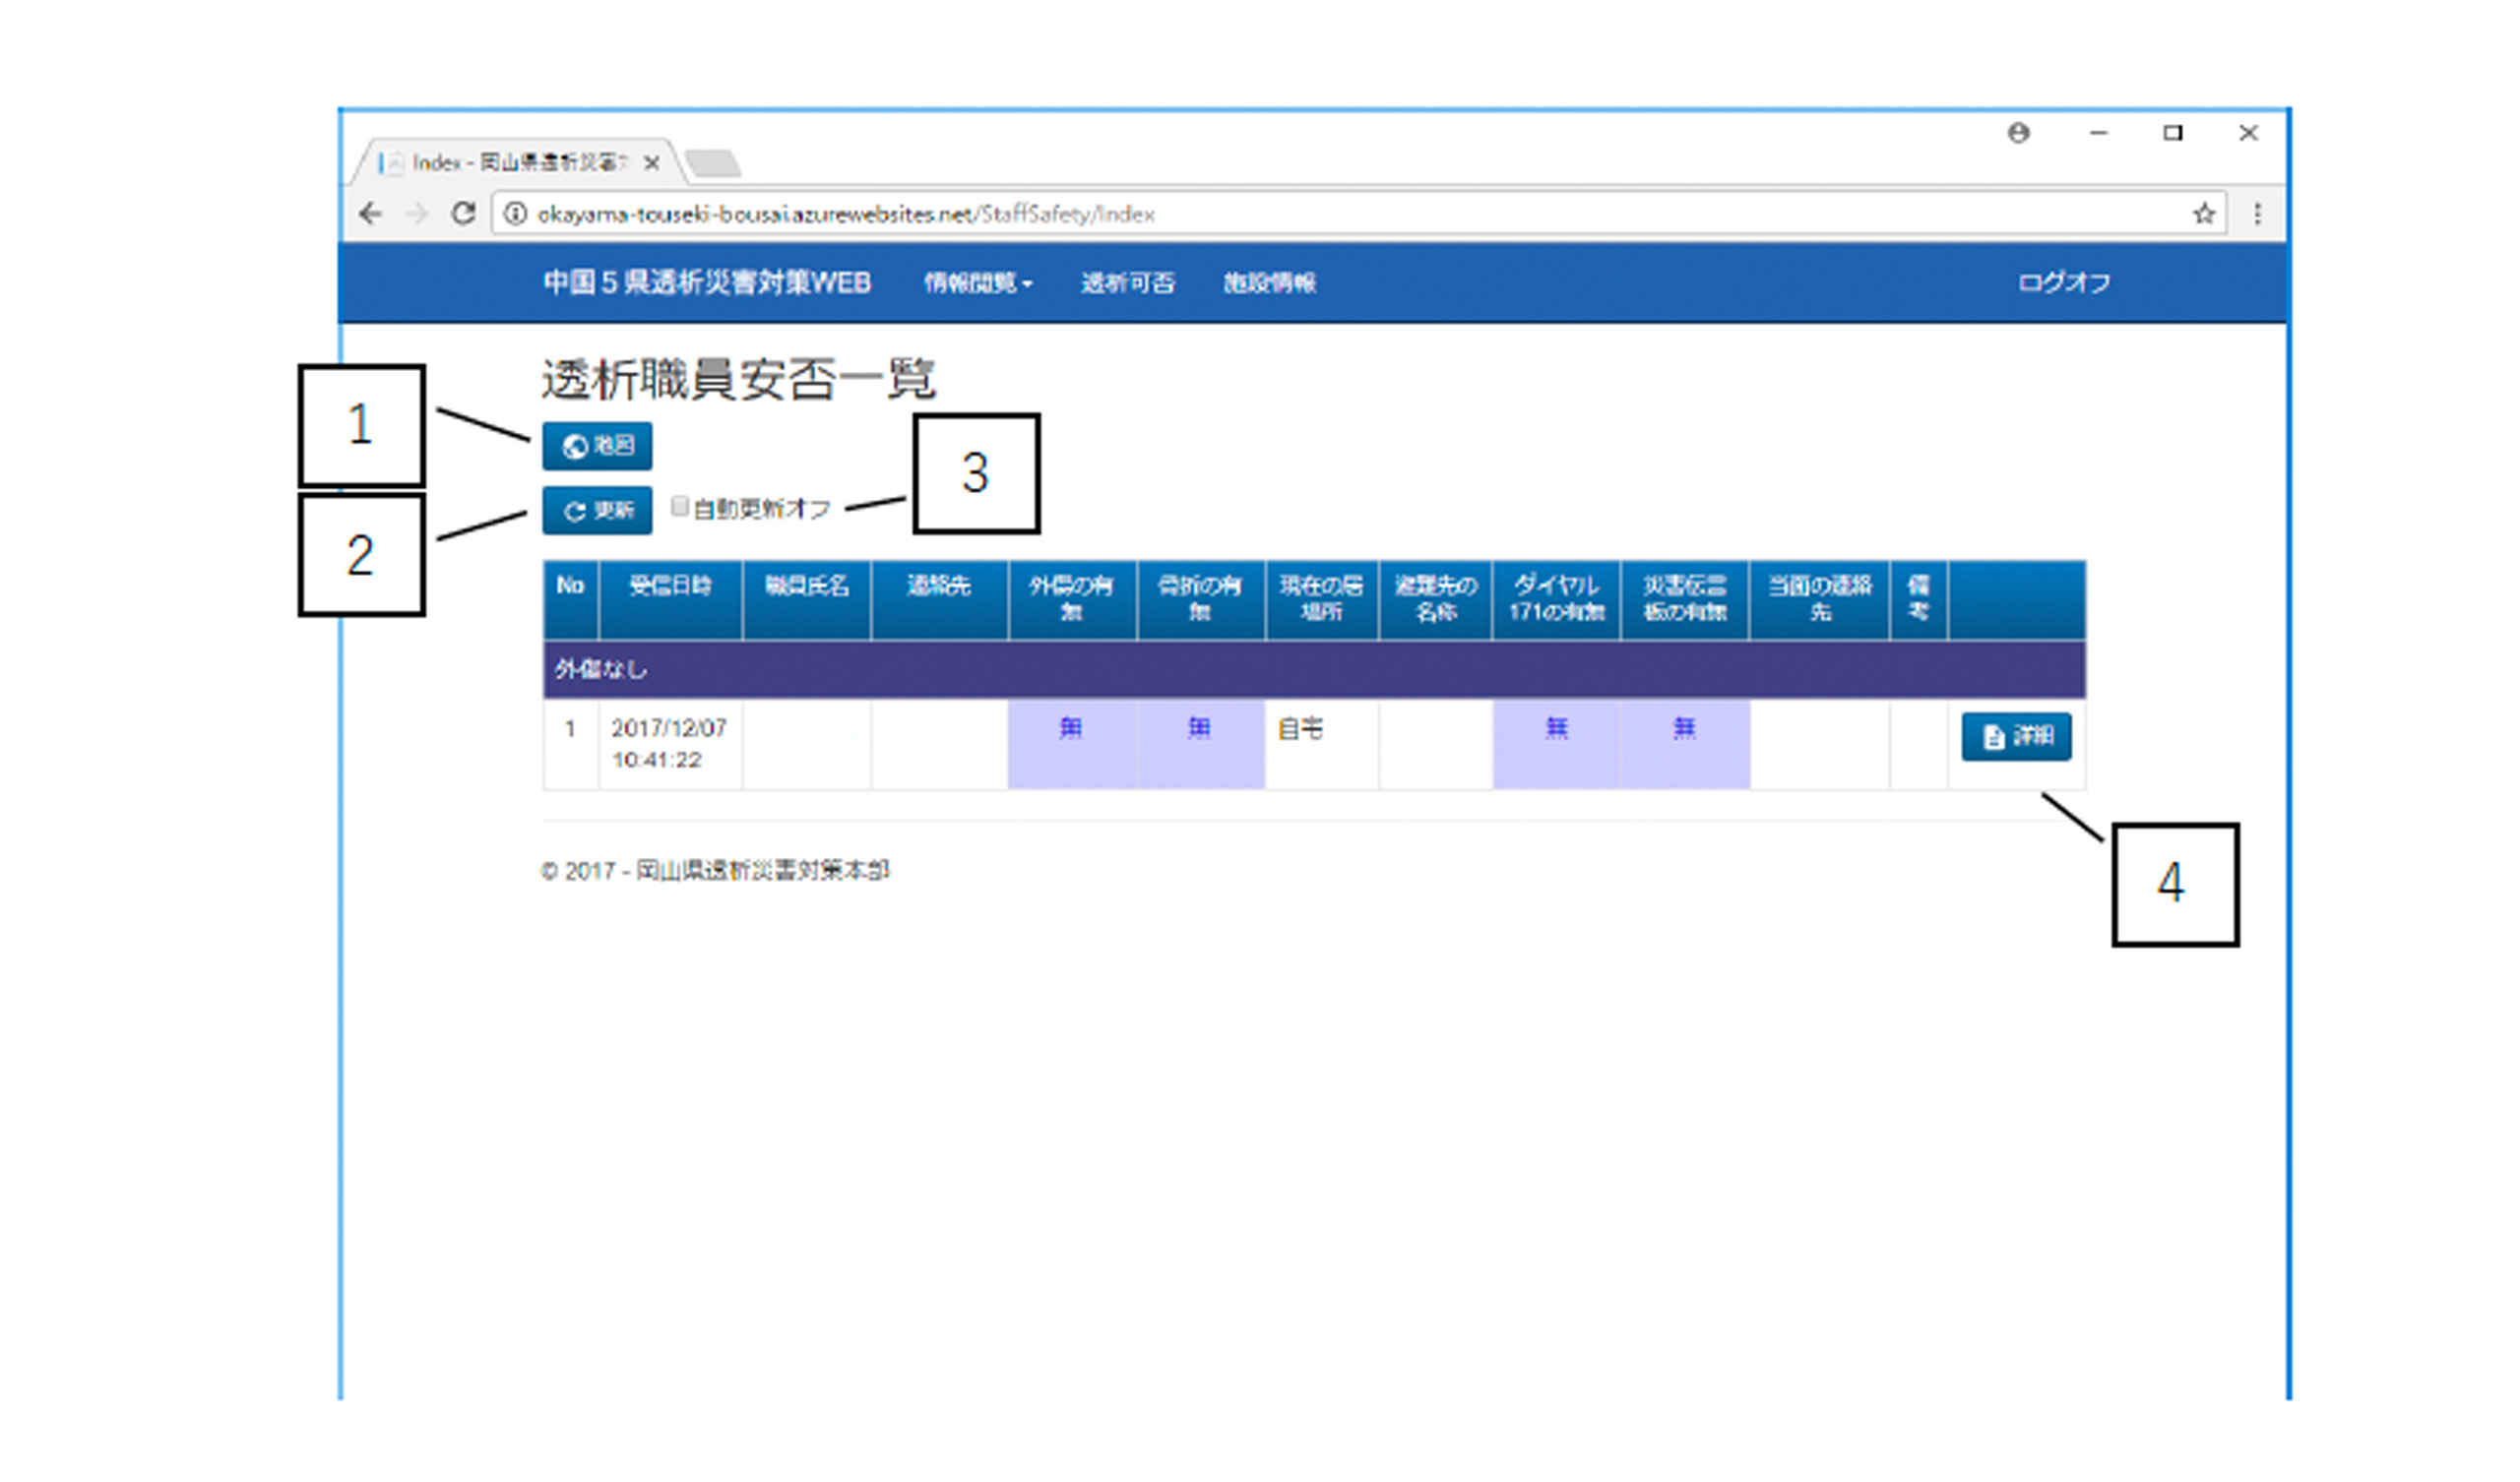Click the Chrome profile account icon
Image resolution: width=2520 pixels, height=1482 pixels.
2018,133
